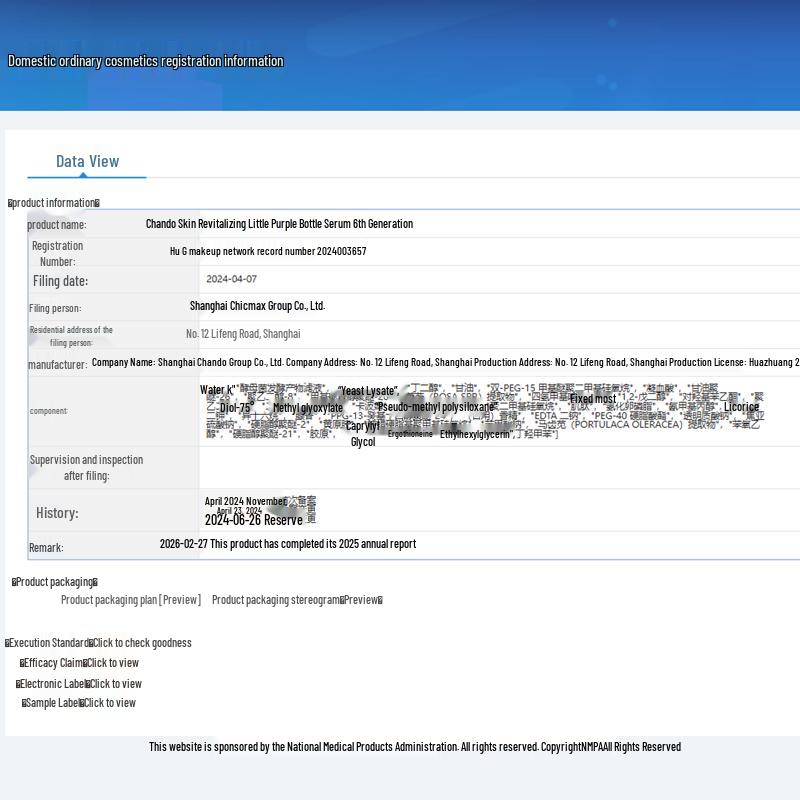The image size is (800, 800).
Task: Click Ethylhexylglycerin ingredient text
Action: pyautogui.click(x=476, y=434)
